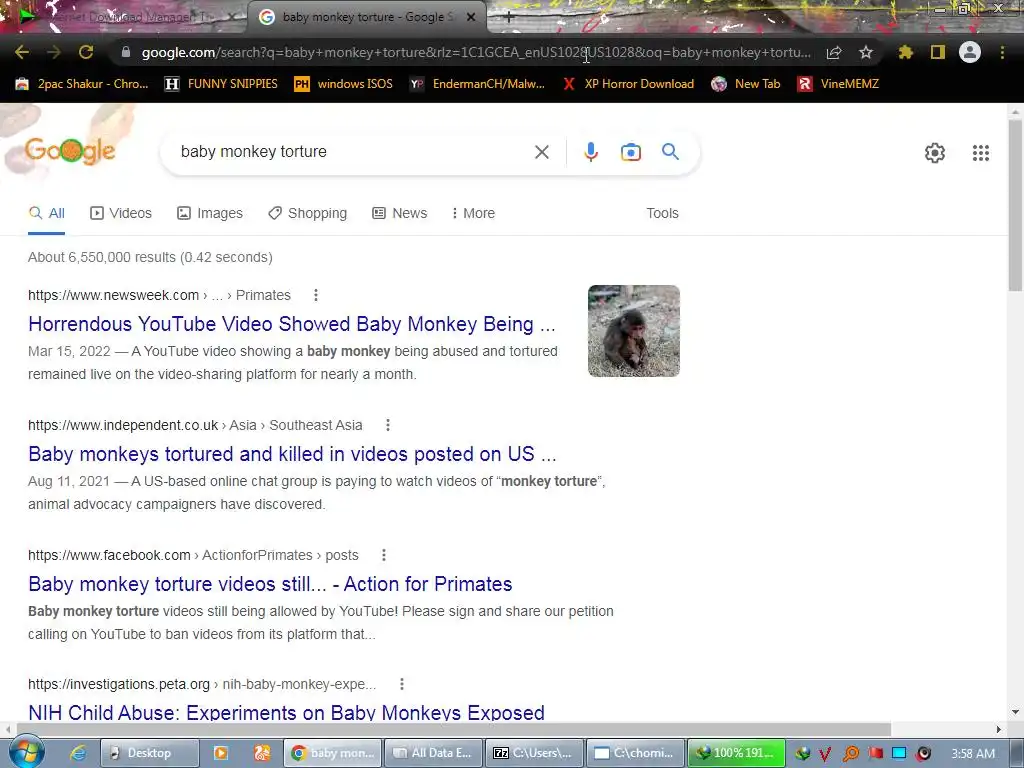Viewport: 1024px width, 768px height.
Task: Switch to the C:\chomi... taskbar window
Action: coord(635,753)
